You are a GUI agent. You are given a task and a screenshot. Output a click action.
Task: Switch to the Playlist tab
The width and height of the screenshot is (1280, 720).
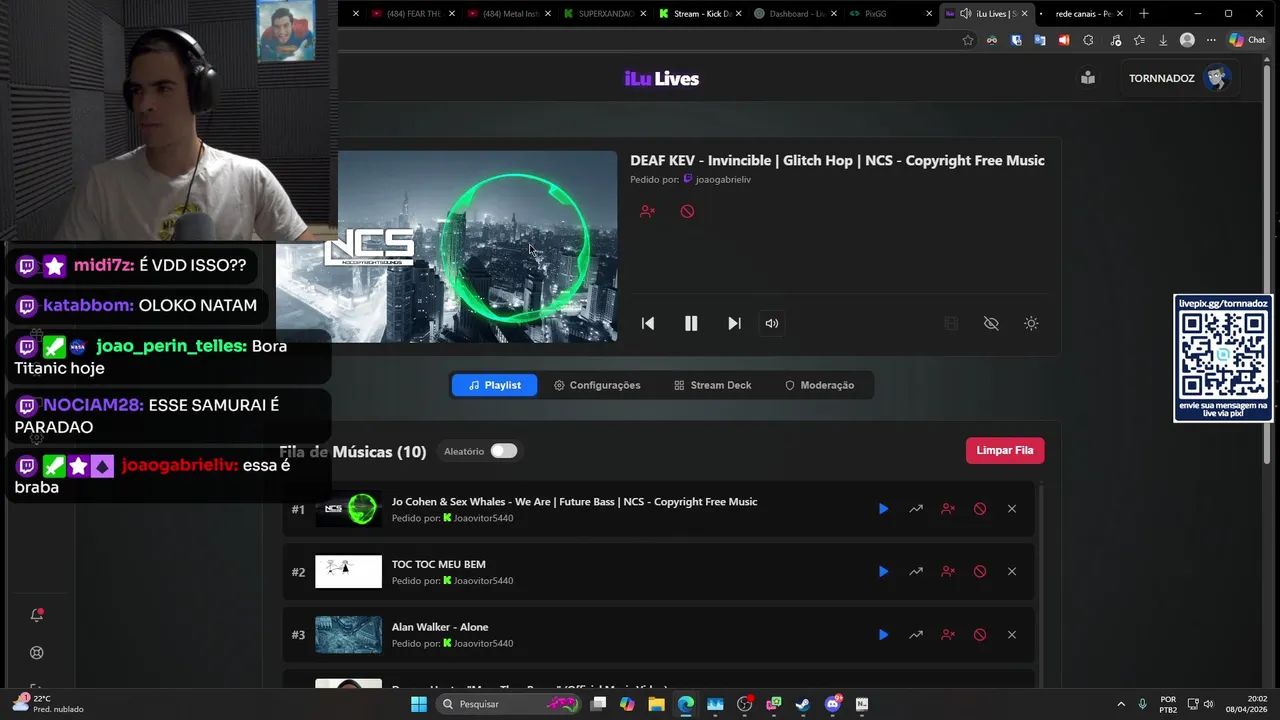(x=494, y=385)
